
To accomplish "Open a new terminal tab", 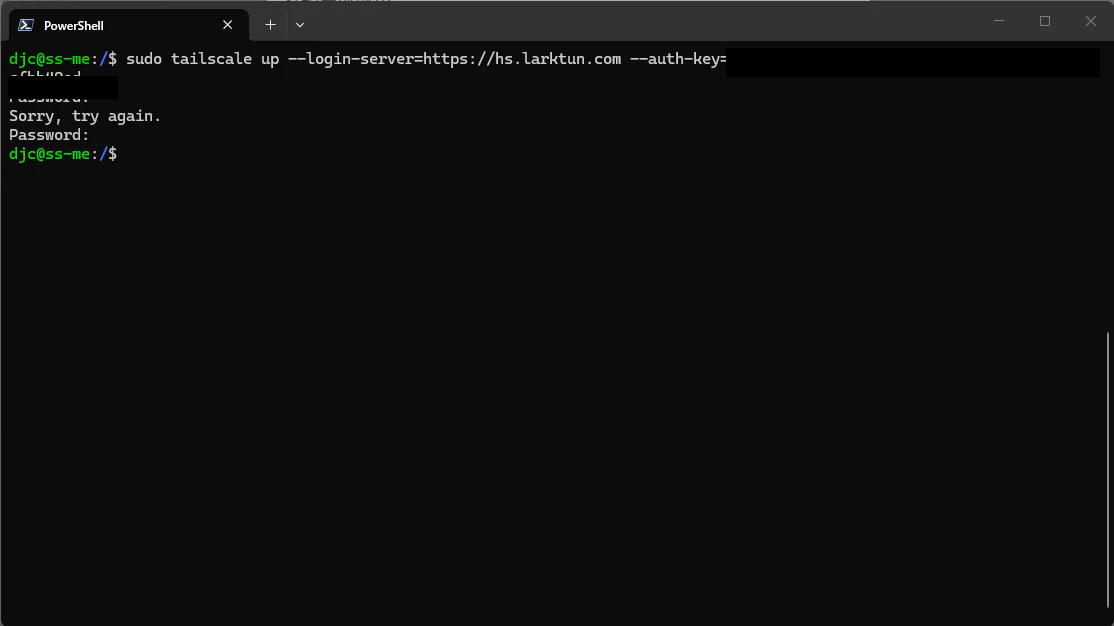I will pyautogui.click(x=270, y=25).
